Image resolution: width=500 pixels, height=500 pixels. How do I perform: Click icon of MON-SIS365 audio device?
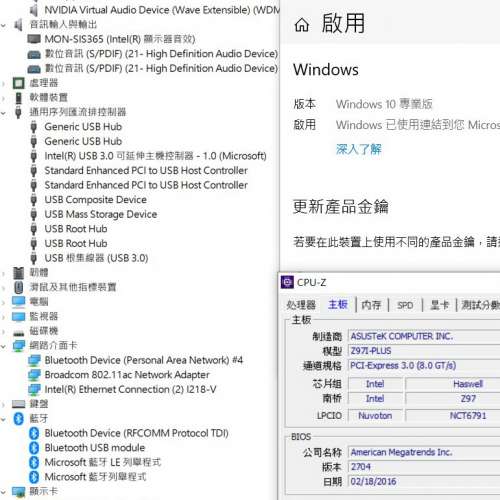pyautogui.click(x=34, y=39)
